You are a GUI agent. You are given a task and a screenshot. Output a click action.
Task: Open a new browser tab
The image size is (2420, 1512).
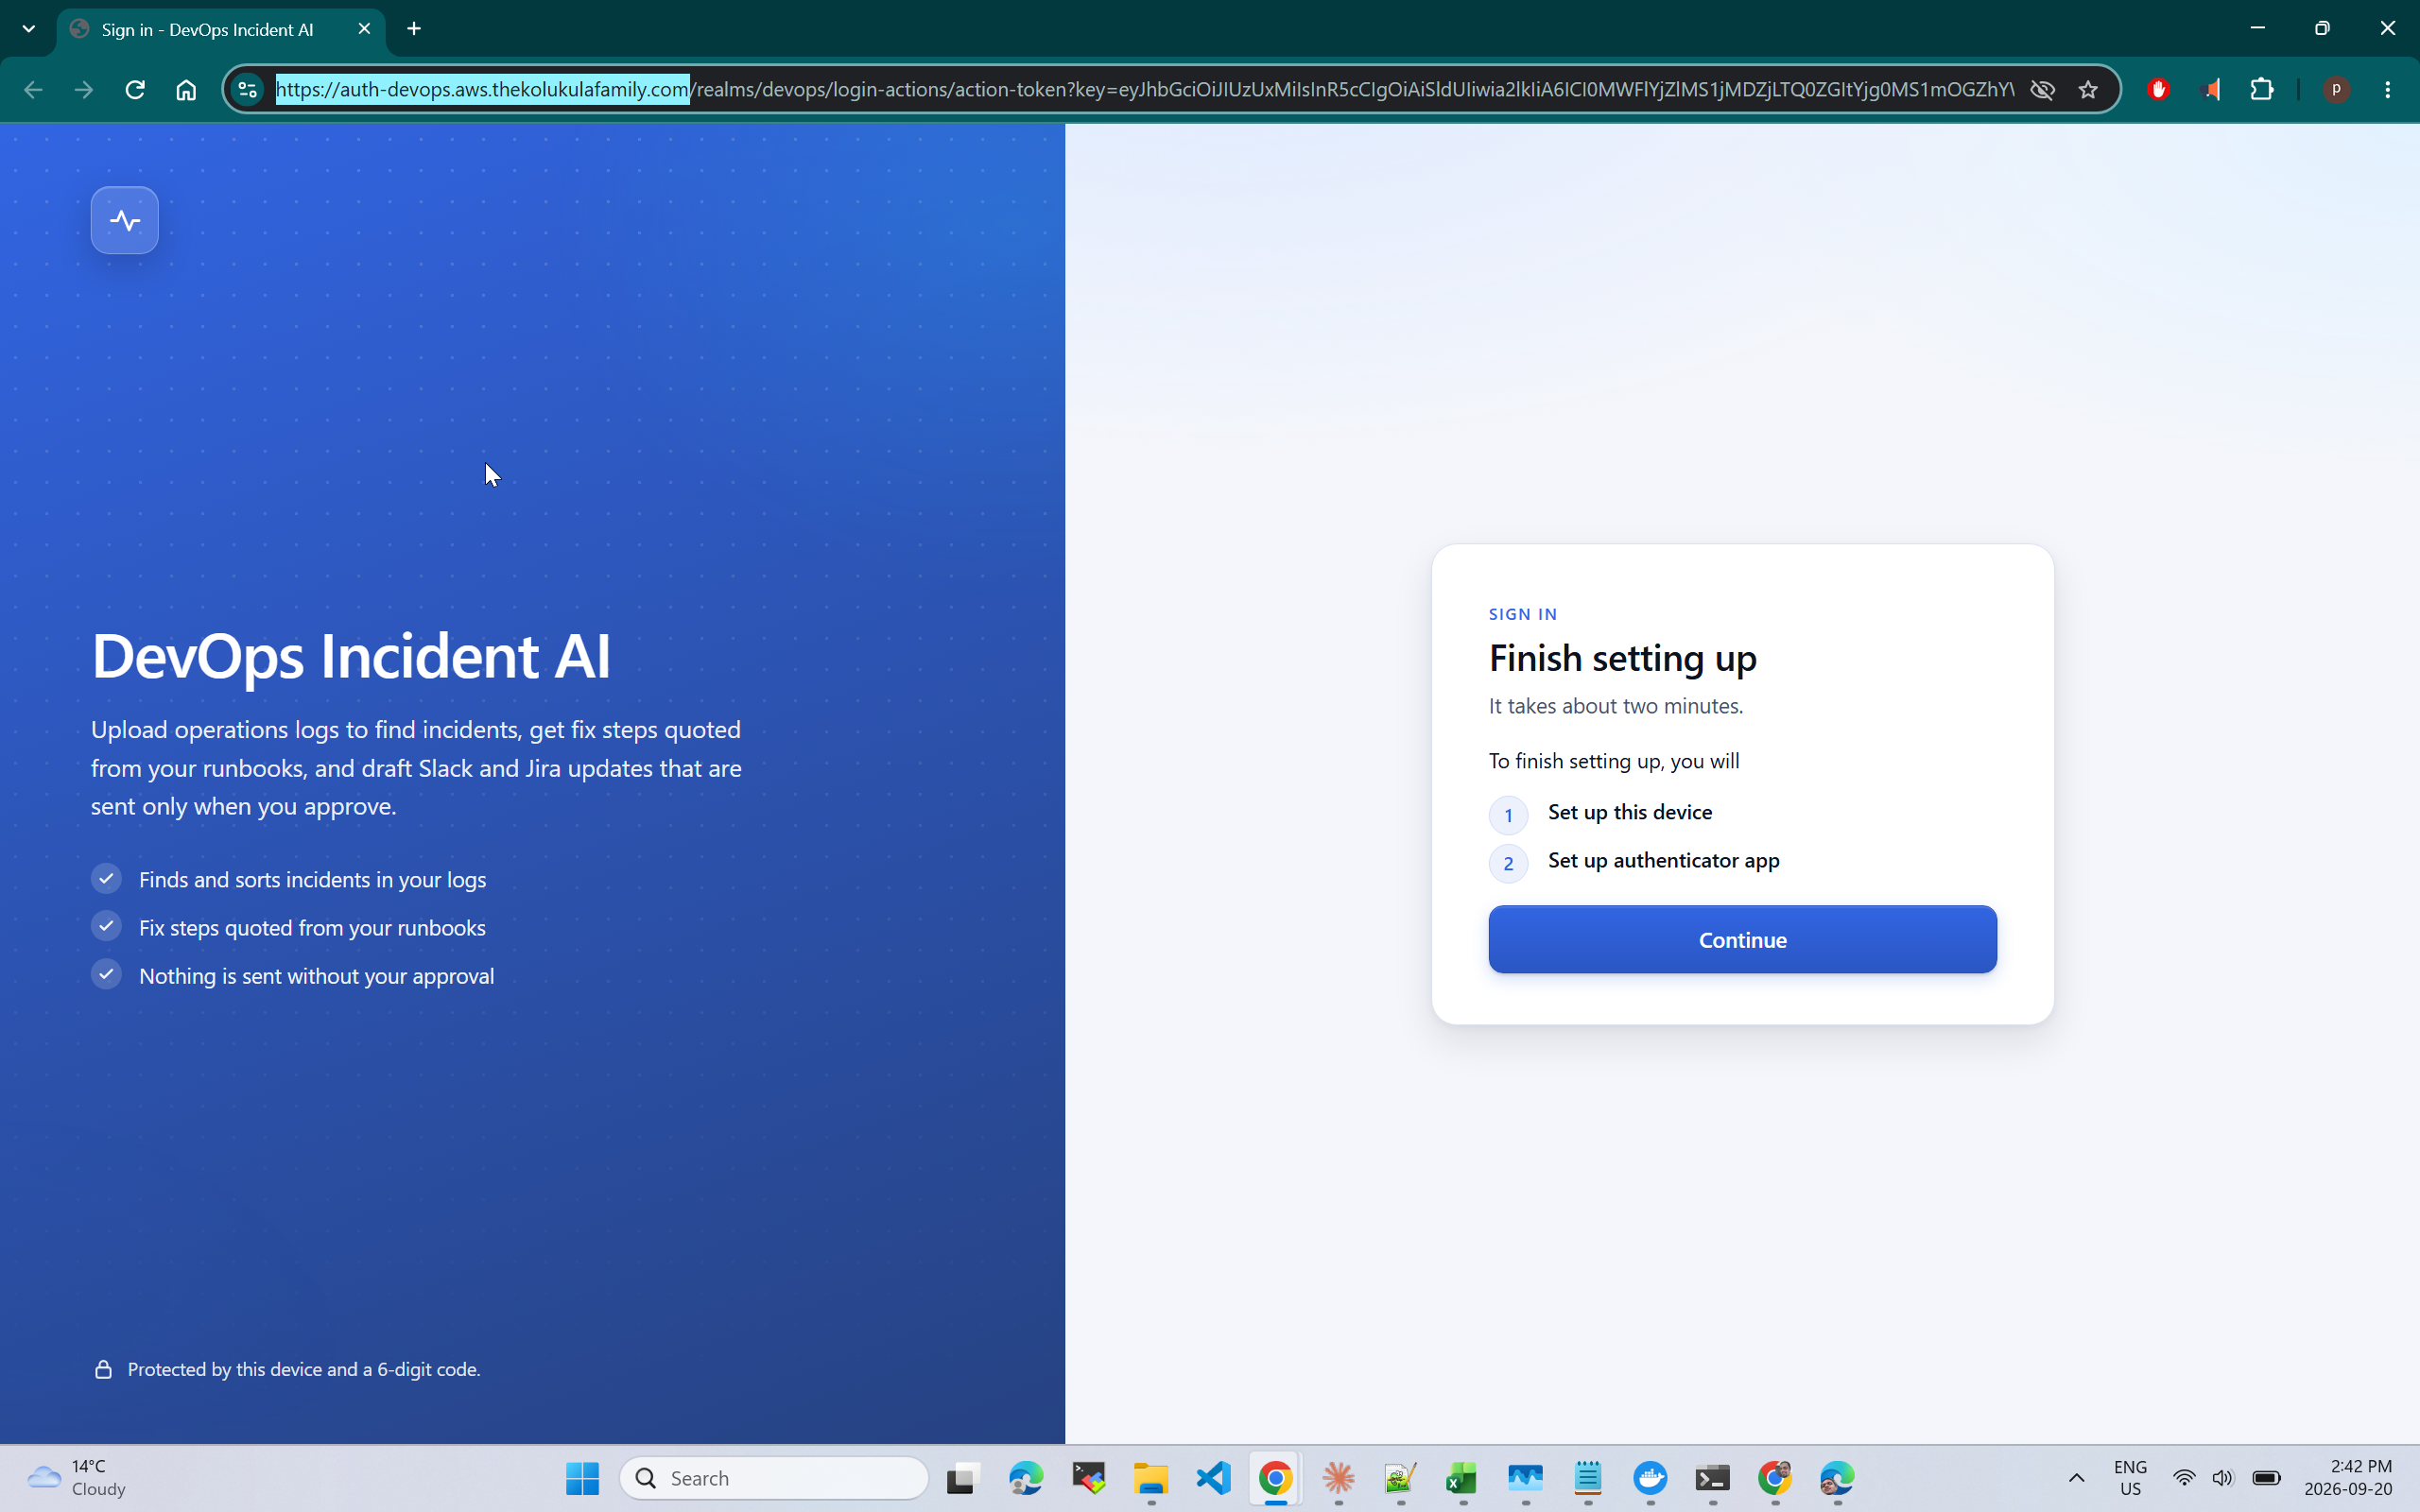pyautogui.click(x=414, y=29)
